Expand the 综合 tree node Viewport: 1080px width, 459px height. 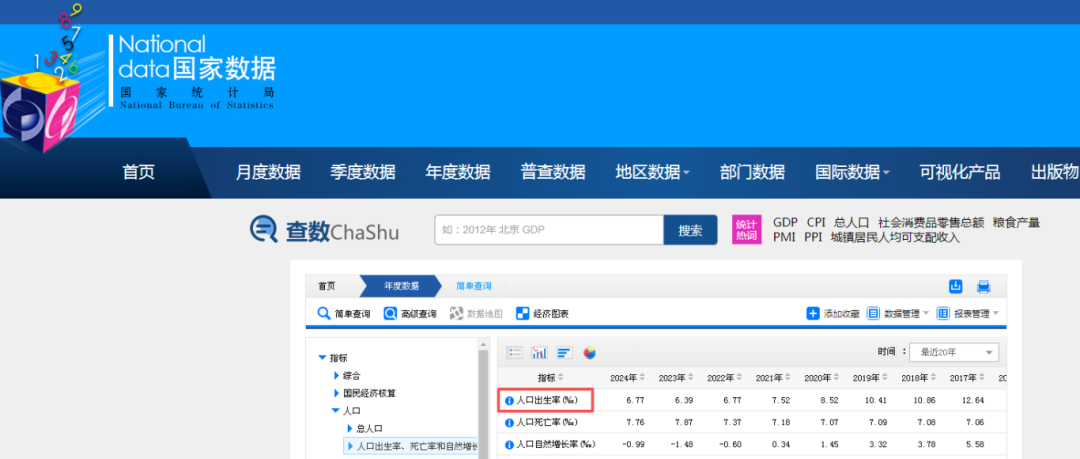coord(336,376)
